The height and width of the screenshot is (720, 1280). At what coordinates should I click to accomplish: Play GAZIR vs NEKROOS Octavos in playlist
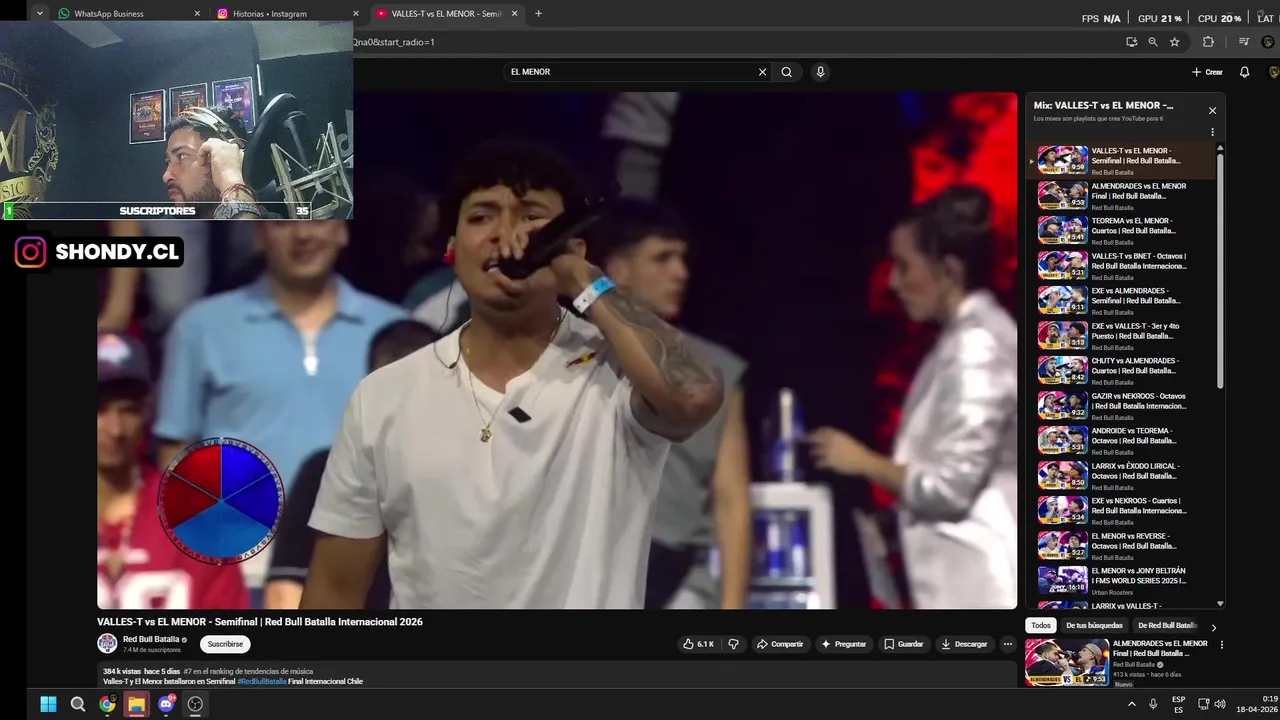1121,405
